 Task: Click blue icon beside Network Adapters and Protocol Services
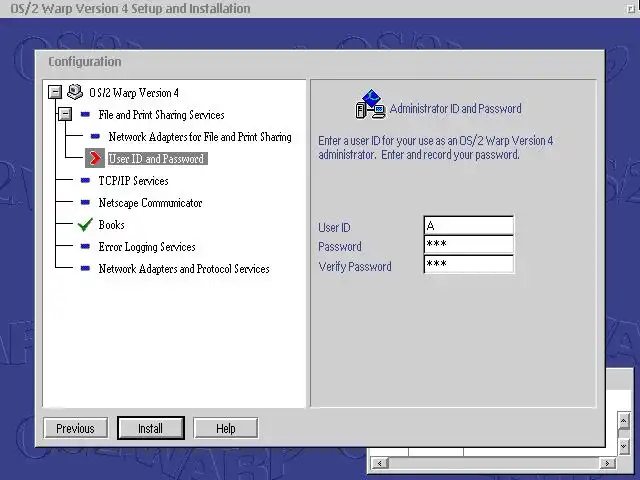coord(85,268)
